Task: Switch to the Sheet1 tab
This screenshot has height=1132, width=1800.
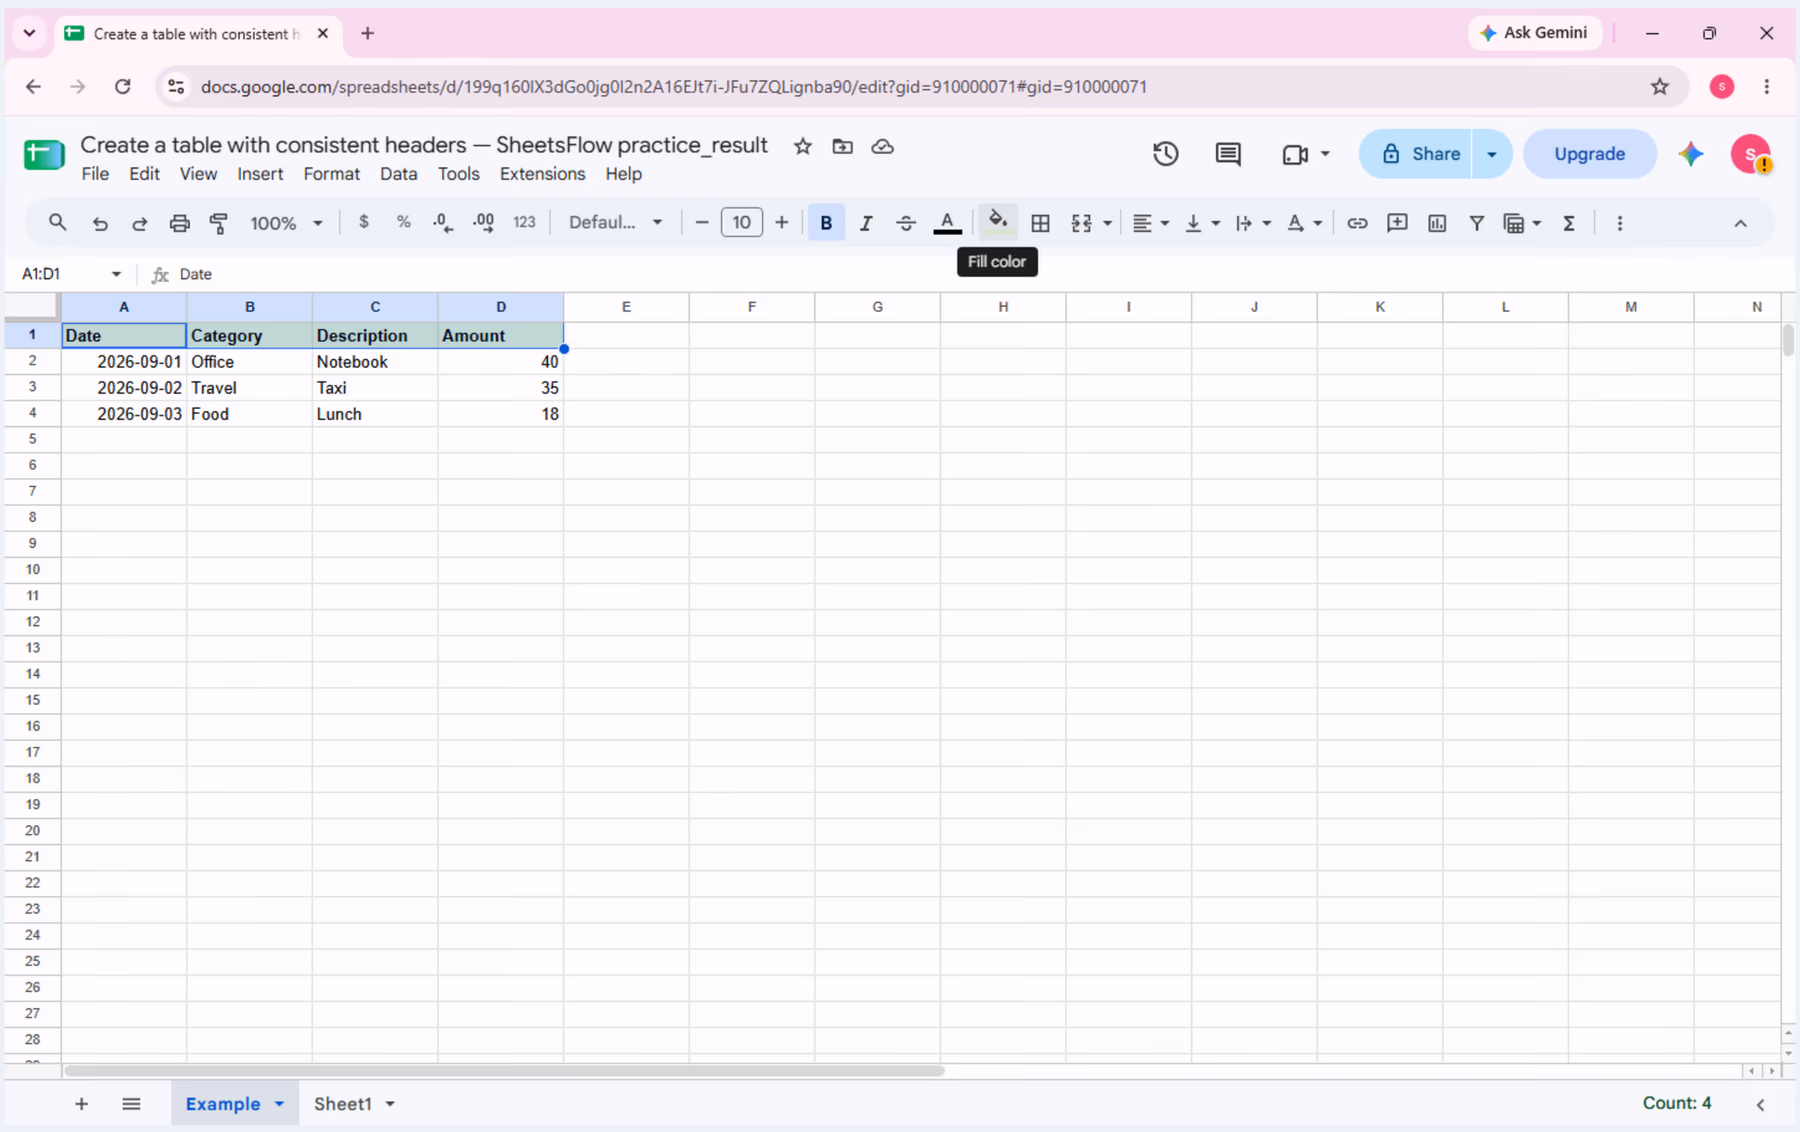Action: [342, 1104]
